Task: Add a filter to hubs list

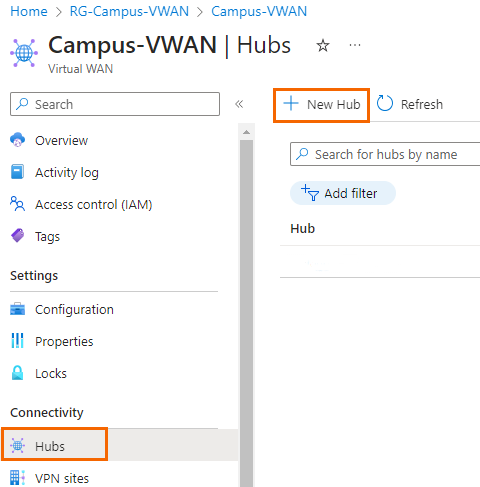Action: (343, 193)
